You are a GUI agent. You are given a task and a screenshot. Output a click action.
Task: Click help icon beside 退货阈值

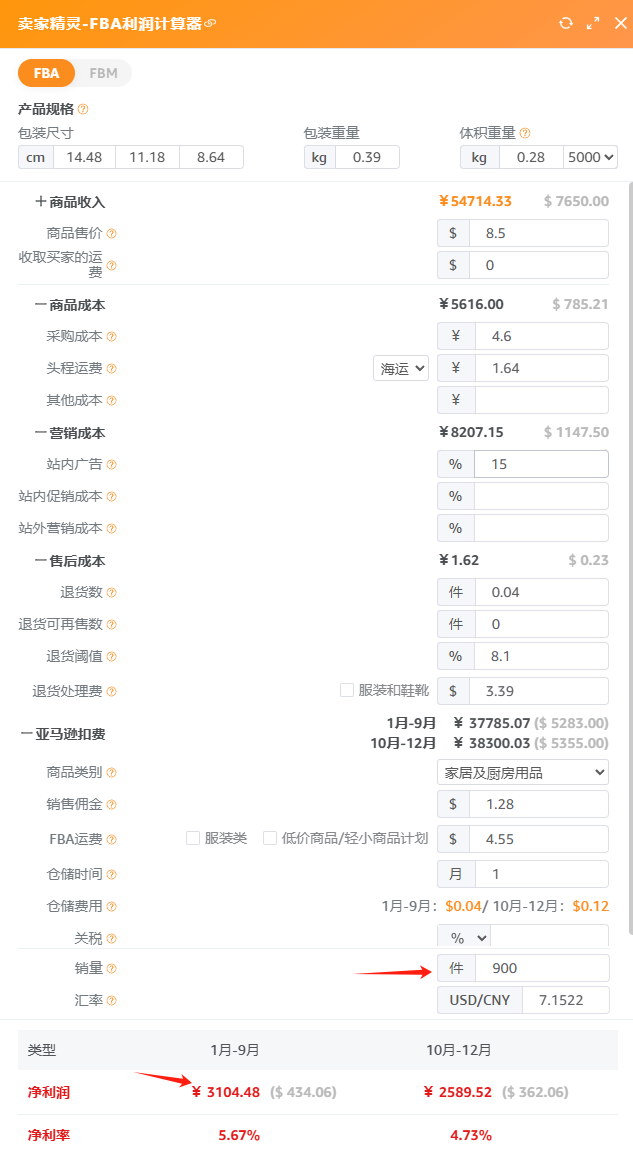click(x=111, y=657)
